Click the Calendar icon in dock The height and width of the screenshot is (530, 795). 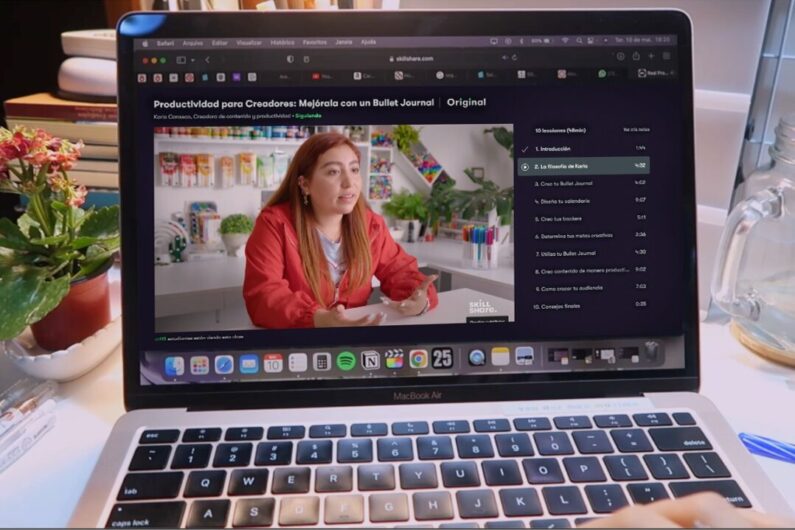(273, 363)
